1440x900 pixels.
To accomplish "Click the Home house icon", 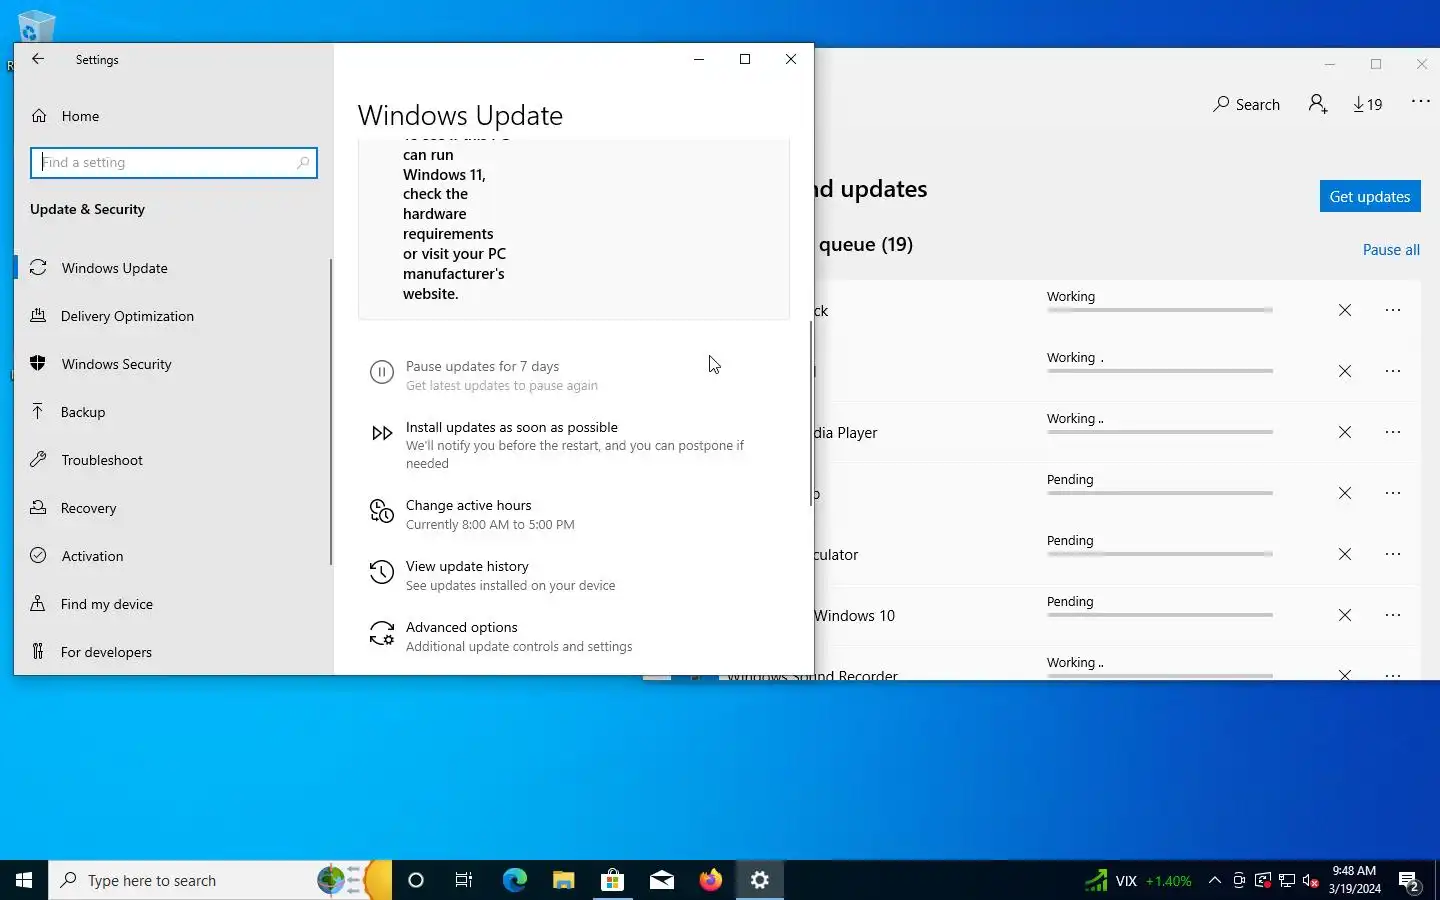I will tap(39, 116).
